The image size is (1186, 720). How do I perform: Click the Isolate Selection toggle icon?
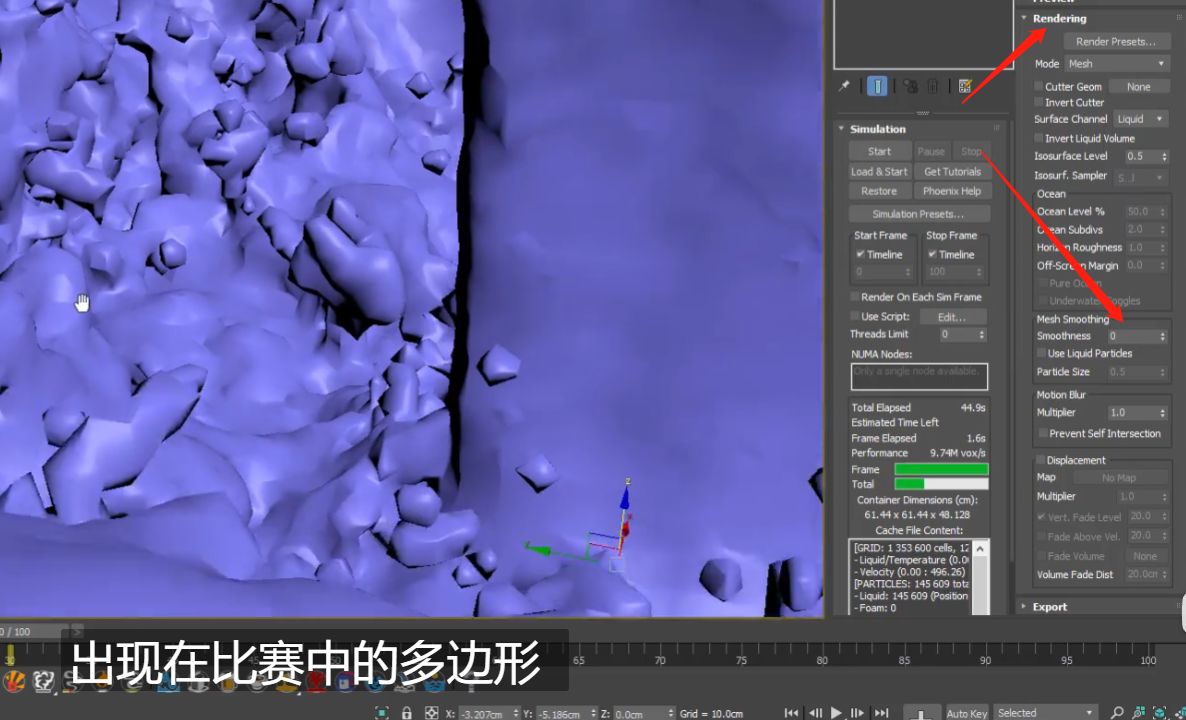[x=382, y=713]
